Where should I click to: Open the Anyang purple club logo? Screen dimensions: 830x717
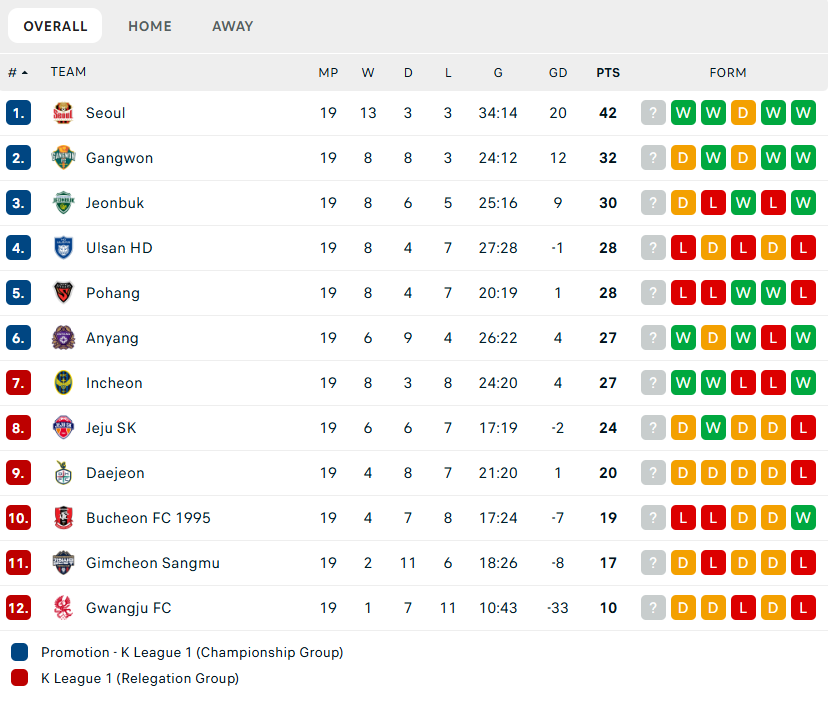pyautogui.click(x=63, y=338)
